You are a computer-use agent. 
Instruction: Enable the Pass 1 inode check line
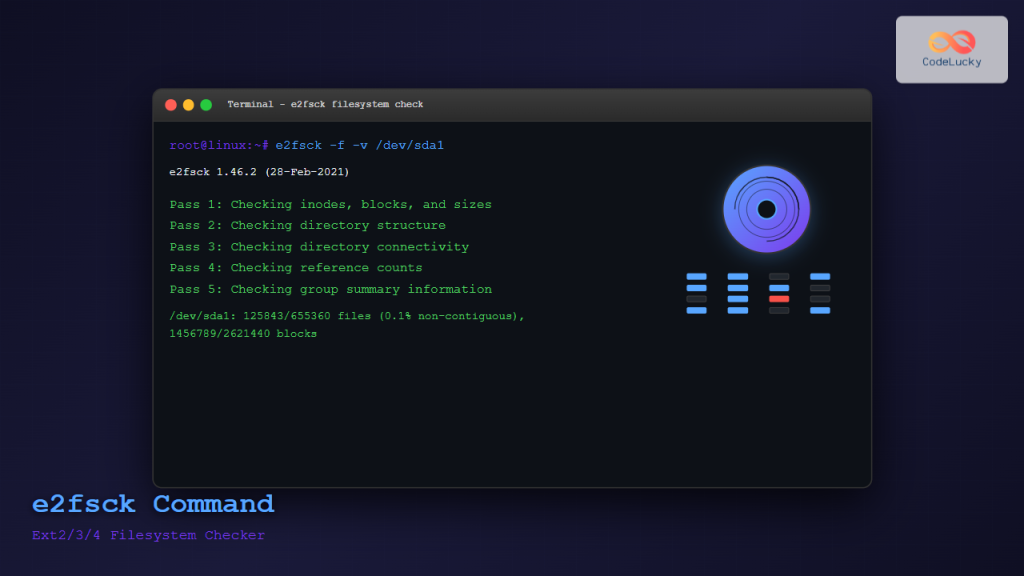pyautogui.click(x=330, y=204)
